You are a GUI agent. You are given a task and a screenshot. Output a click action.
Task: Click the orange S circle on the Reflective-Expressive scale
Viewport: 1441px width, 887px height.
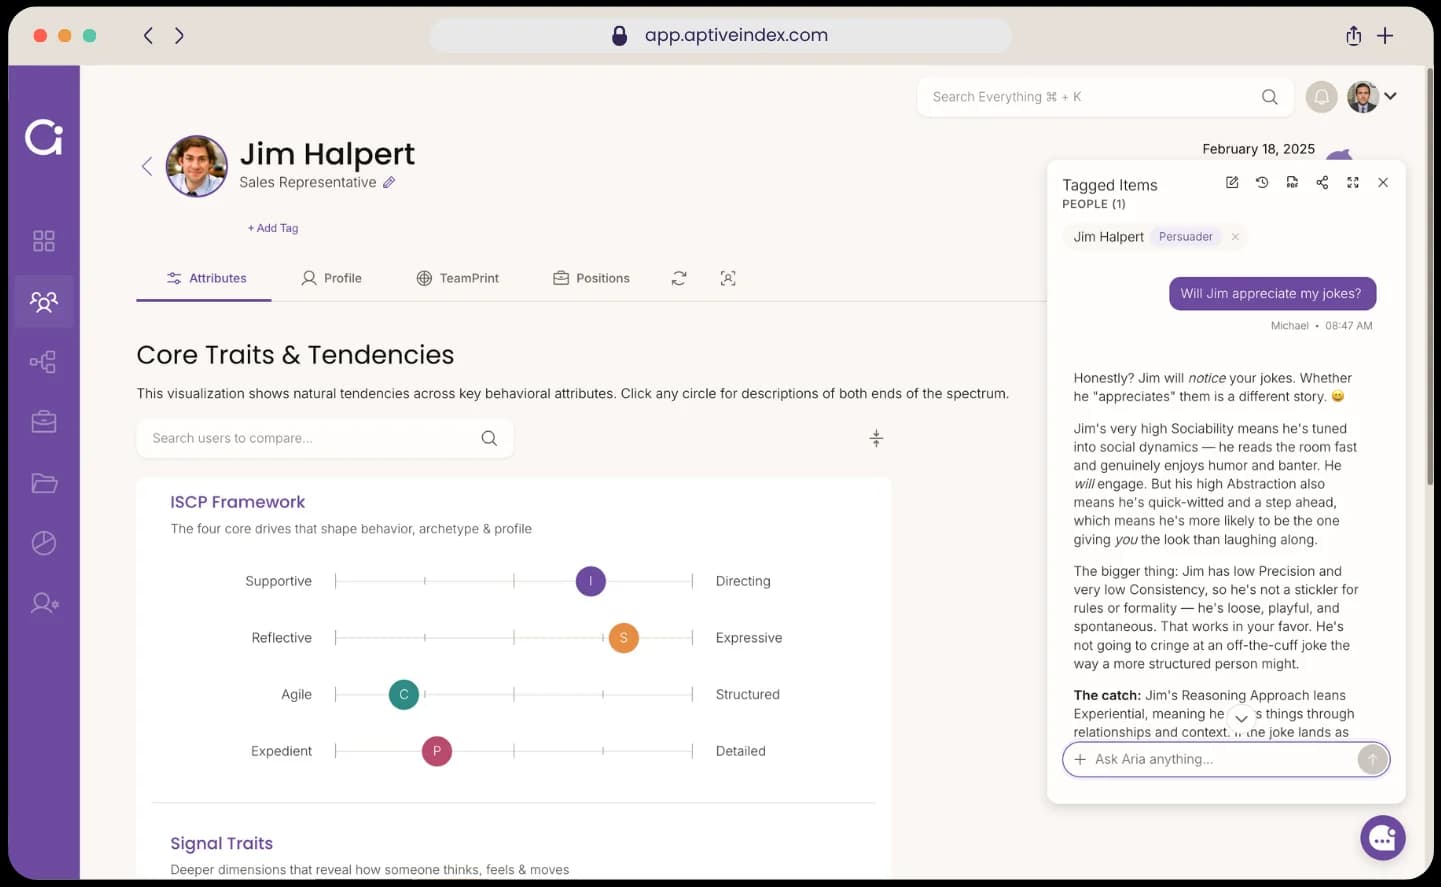click(x=624, y=638)
